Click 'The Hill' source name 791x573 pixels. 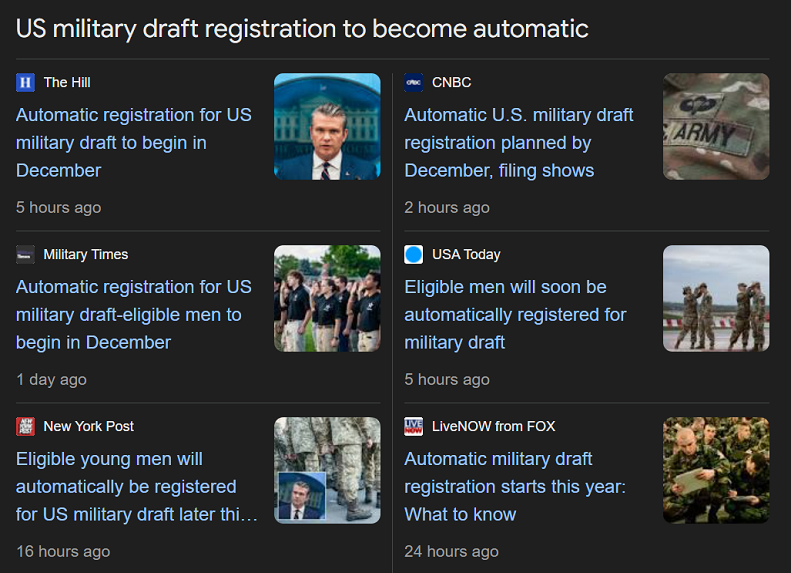[67, 82]
